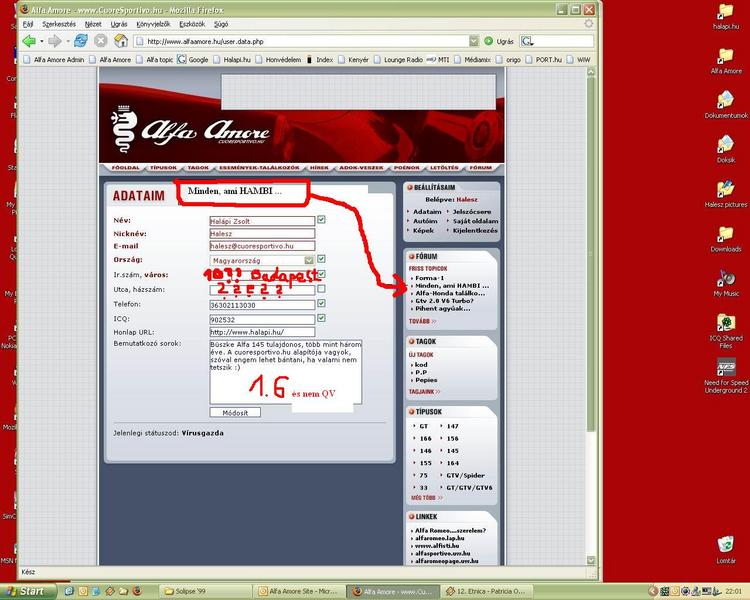Screen dimensions: 750x600
Task: Open the Back button history dropdown arrow
Action: click(42, 41)
